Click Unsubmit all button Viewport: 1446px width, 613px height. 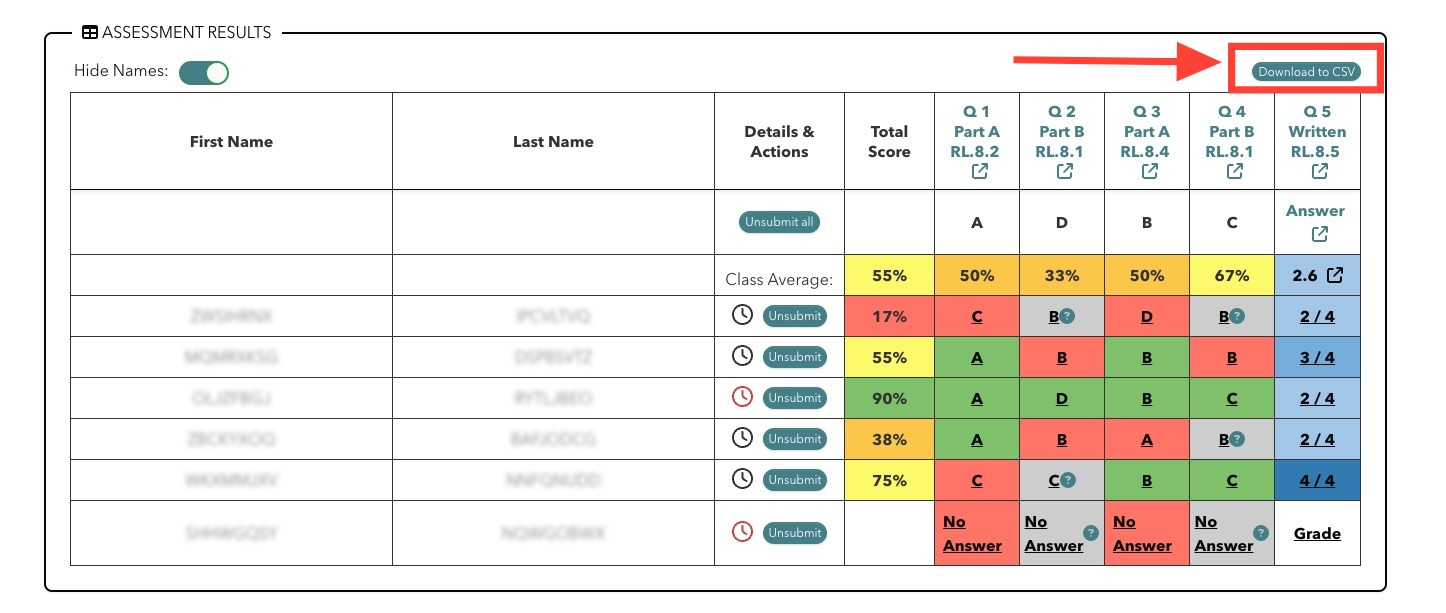(779, 222)
